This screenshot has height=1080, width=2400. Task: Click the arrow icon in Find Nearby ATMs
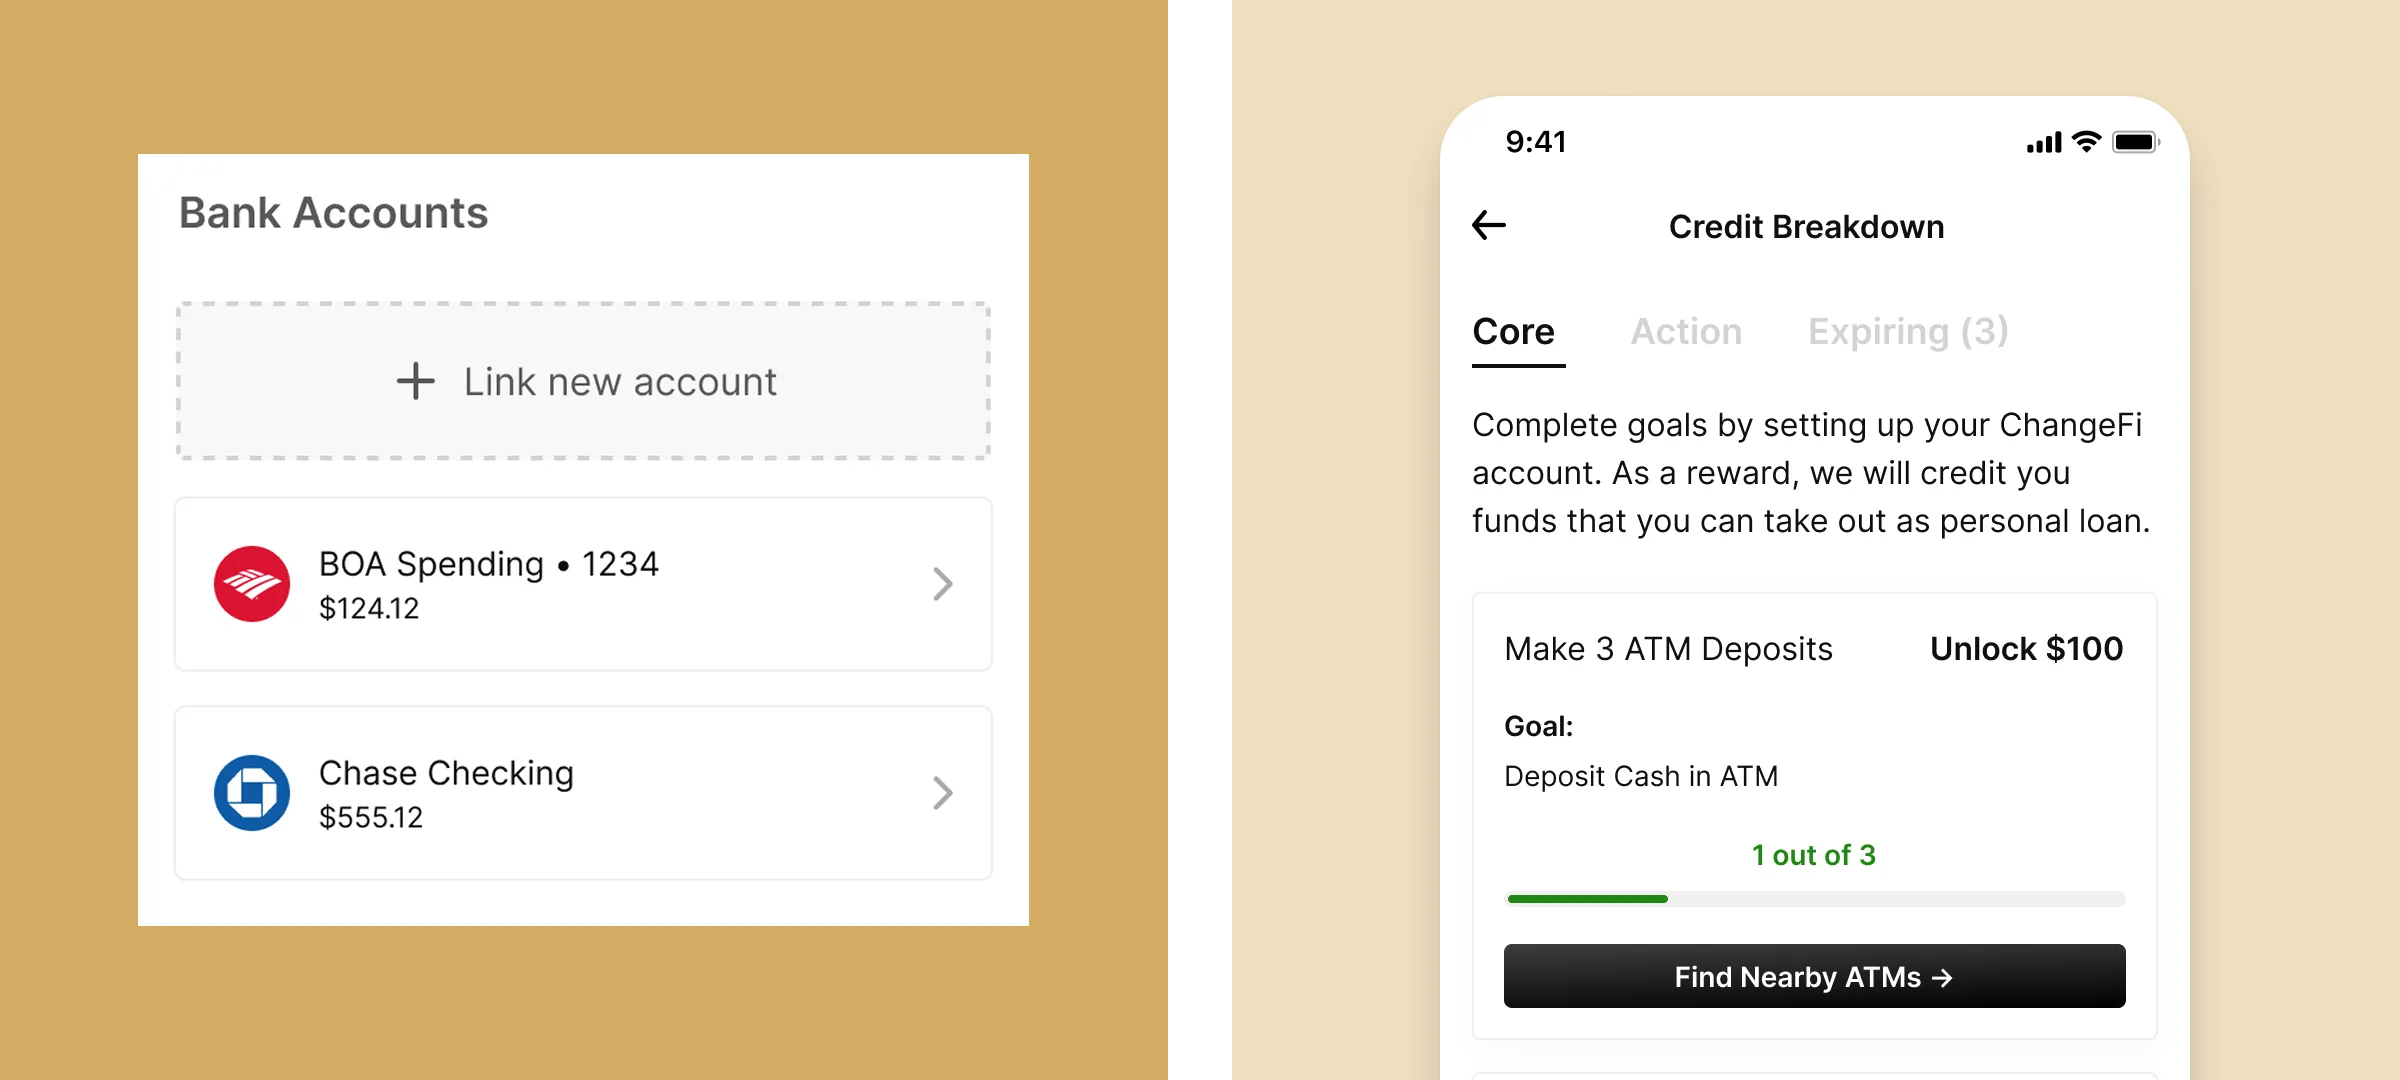click(1942, 977)
